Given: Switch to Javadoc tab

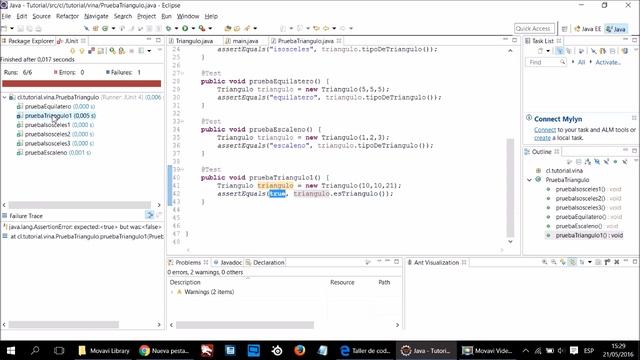Looking at the screenshot, I should [228, 262].
